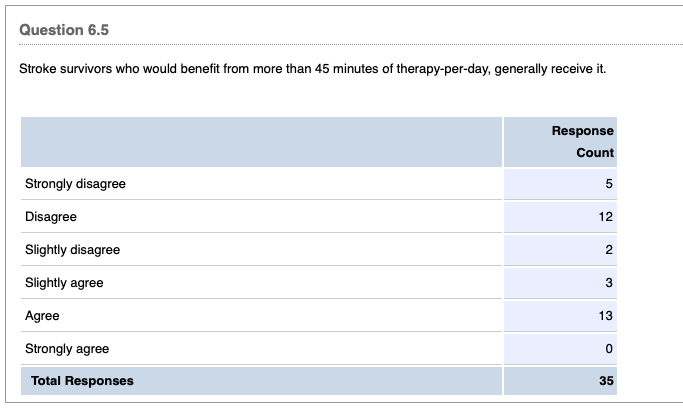Select the count 0 for Strongly agree
This screenshot has width=683, height=409.
pyautogui.click(x=608, y=349)
